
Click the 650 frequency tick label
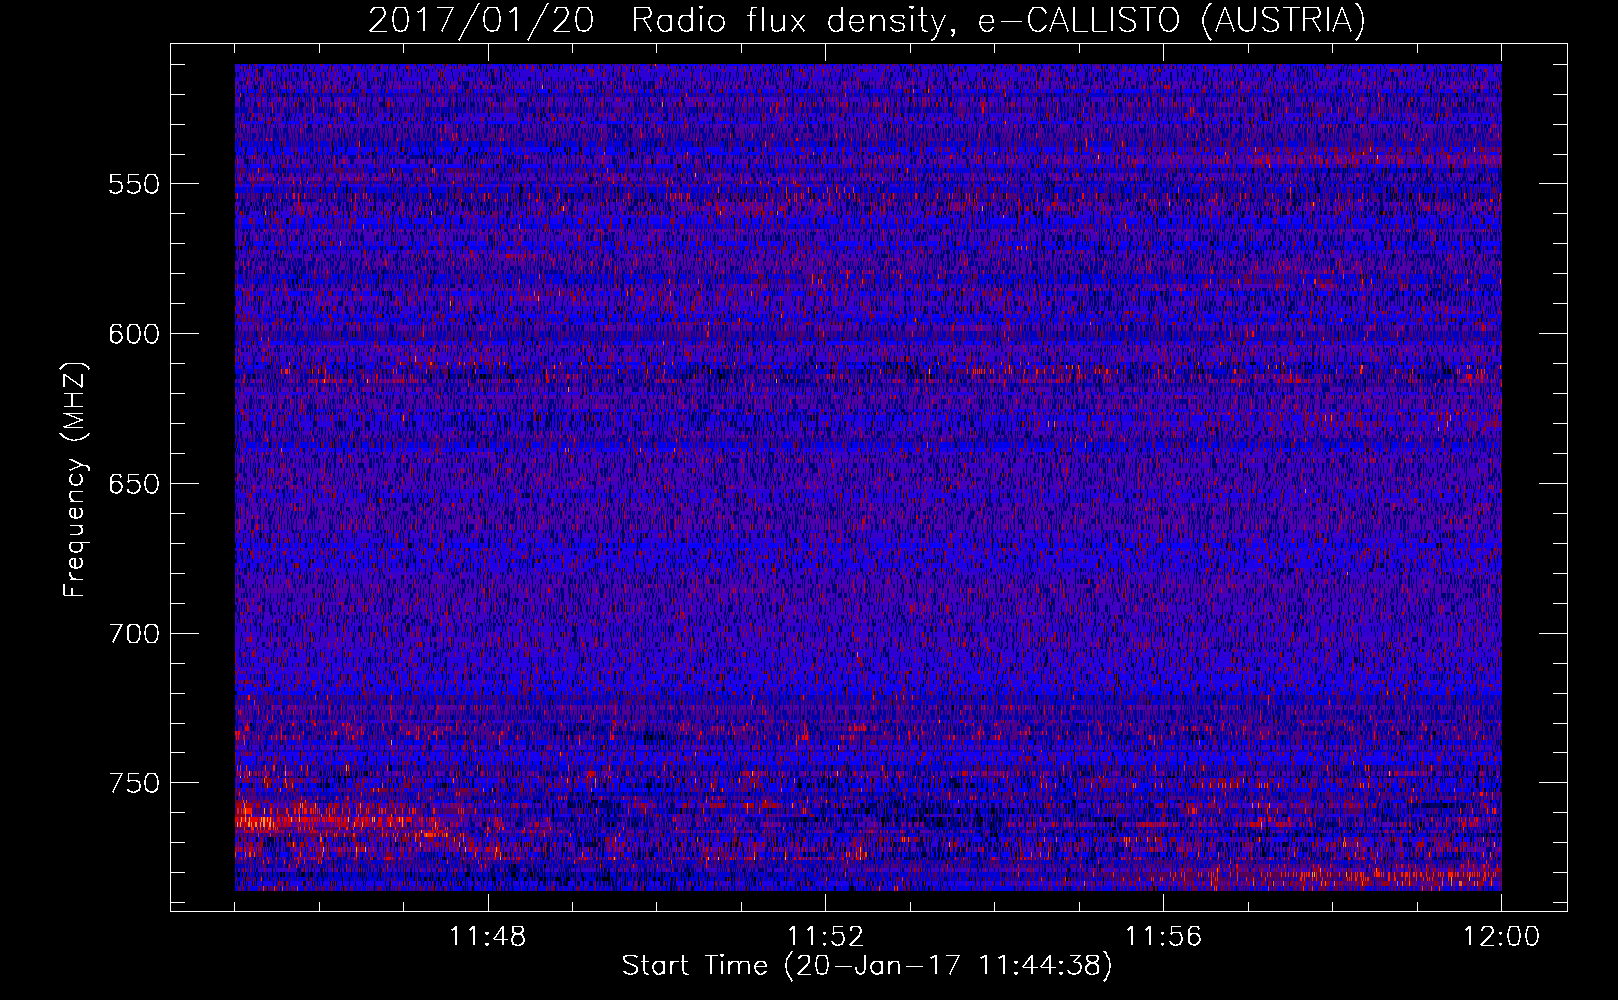coord(134,484)
